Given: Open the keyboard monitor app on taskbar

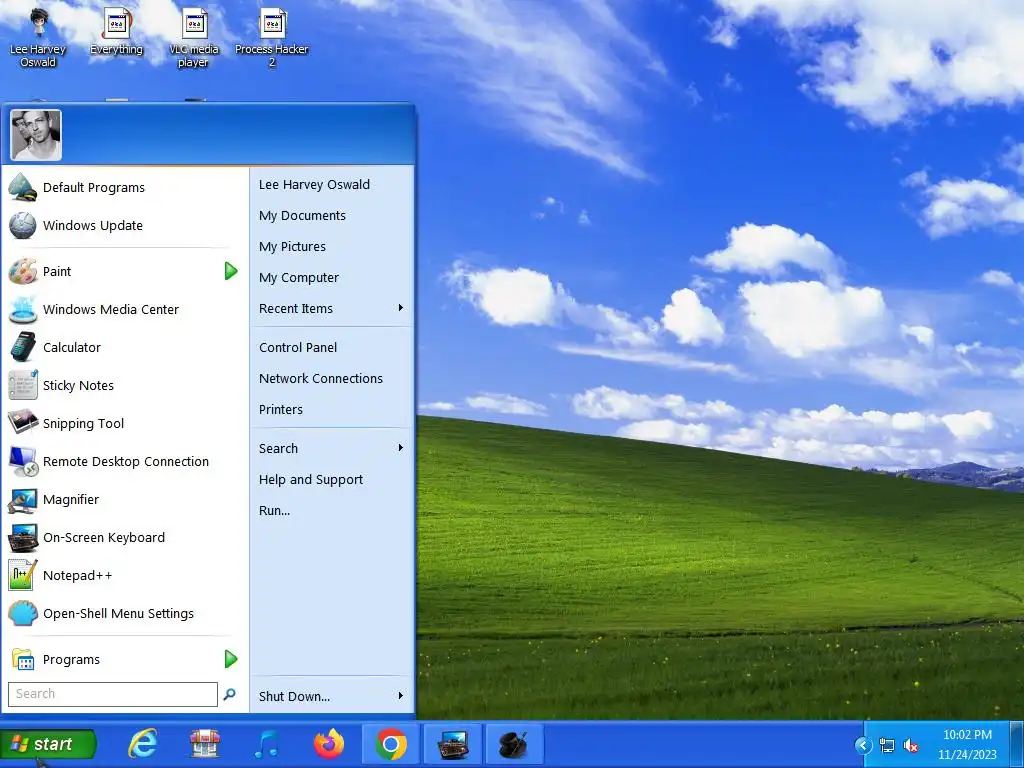Looking at the screenshot, I should tap(453, 744).
